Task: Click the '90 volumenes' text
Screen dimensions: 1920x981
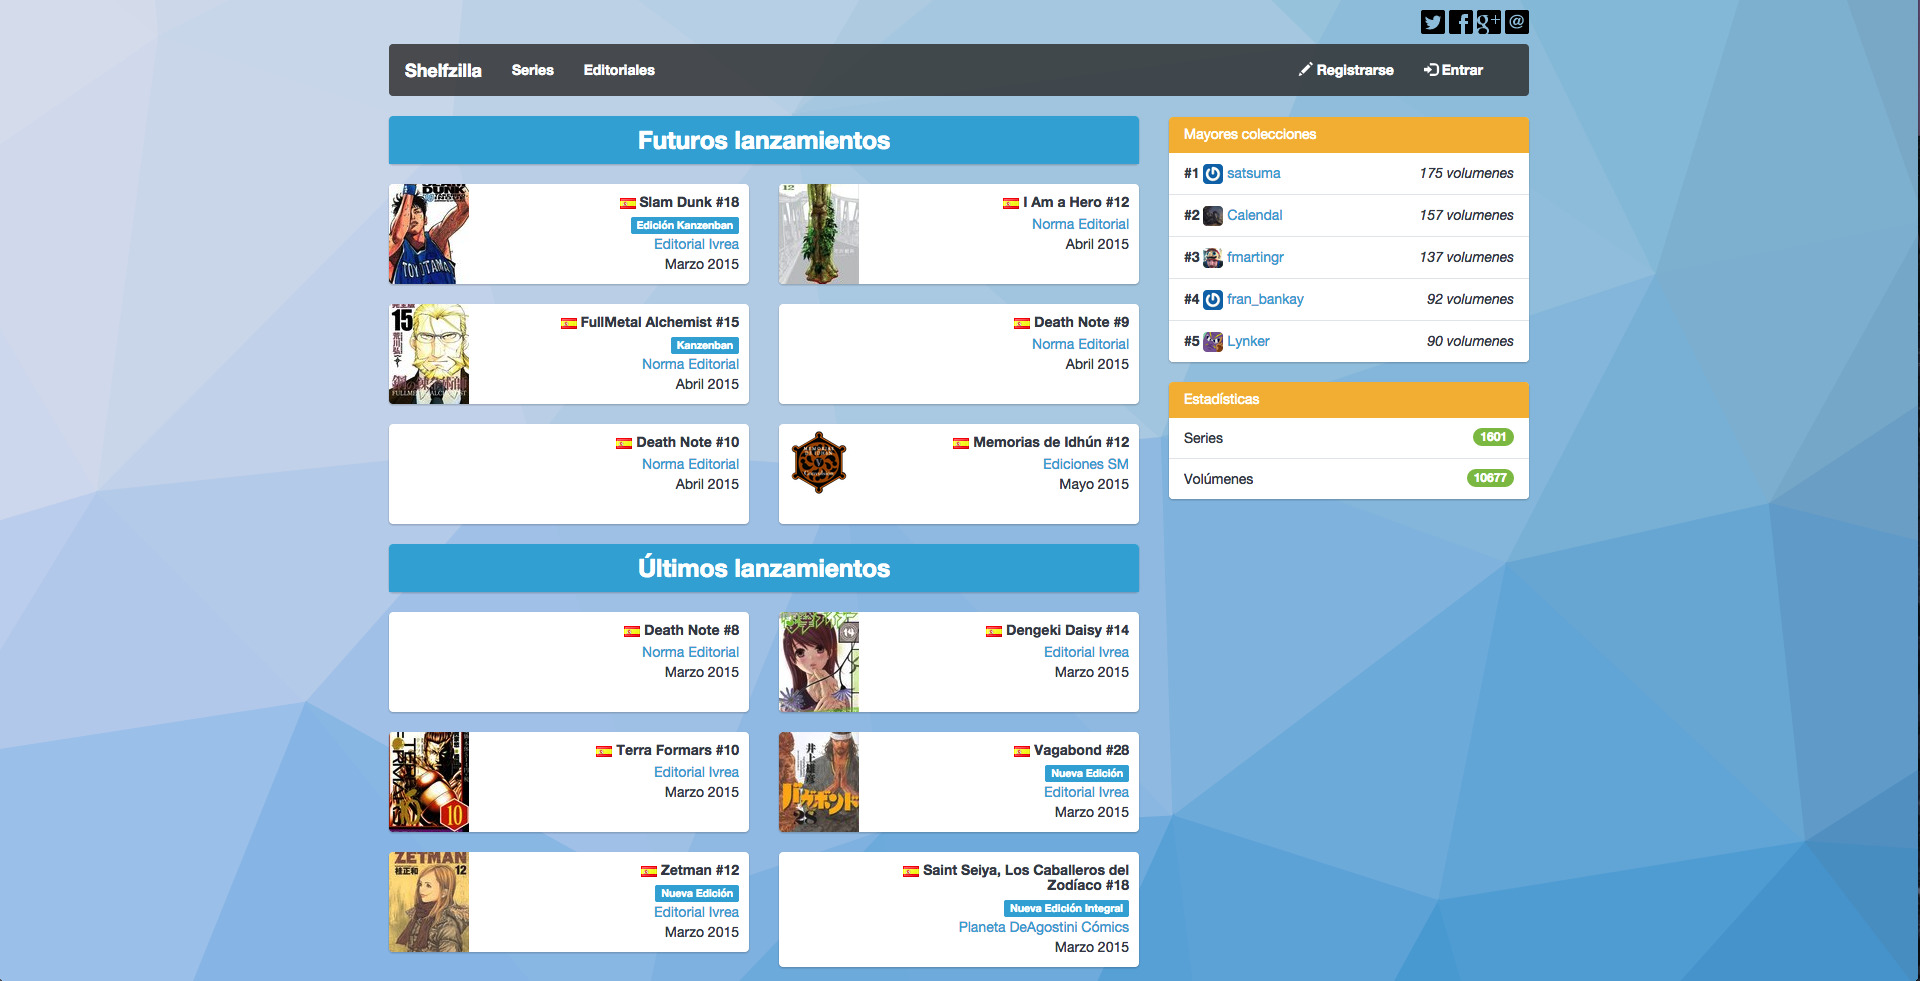Action: [x=1470, y=341]
